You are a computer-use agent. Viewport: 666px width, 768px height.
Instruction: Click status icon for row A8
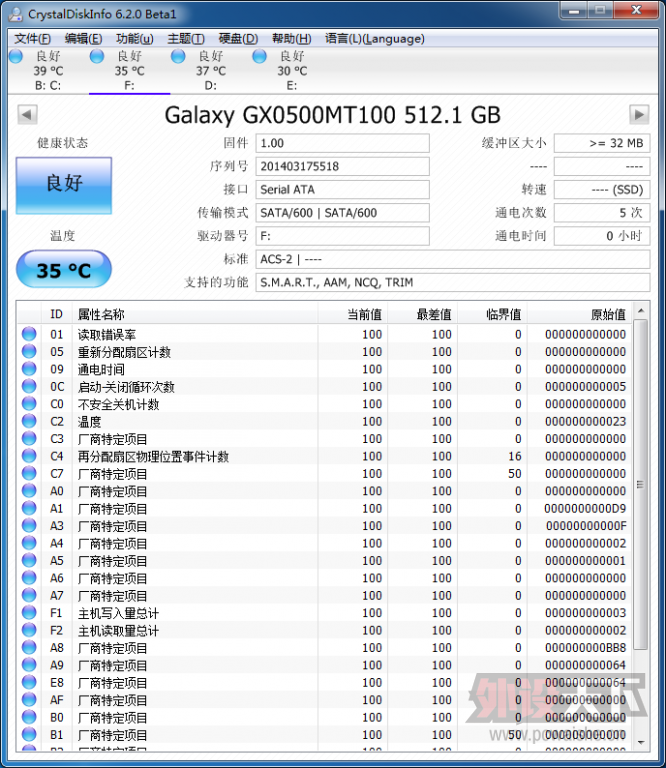[29, 647]
